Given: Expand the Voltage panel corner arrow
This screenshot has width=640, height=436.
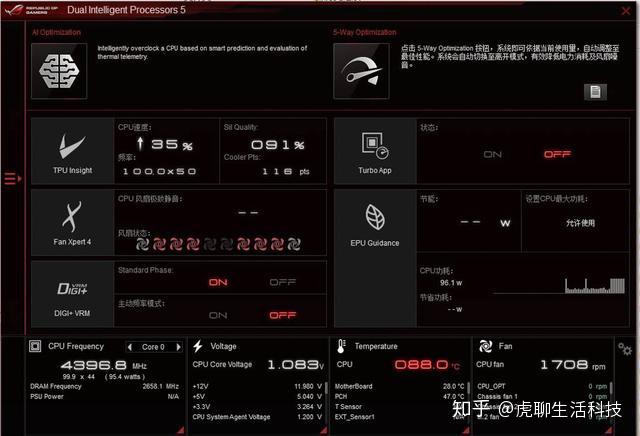Looking at the screenshot, I should 324,430.
